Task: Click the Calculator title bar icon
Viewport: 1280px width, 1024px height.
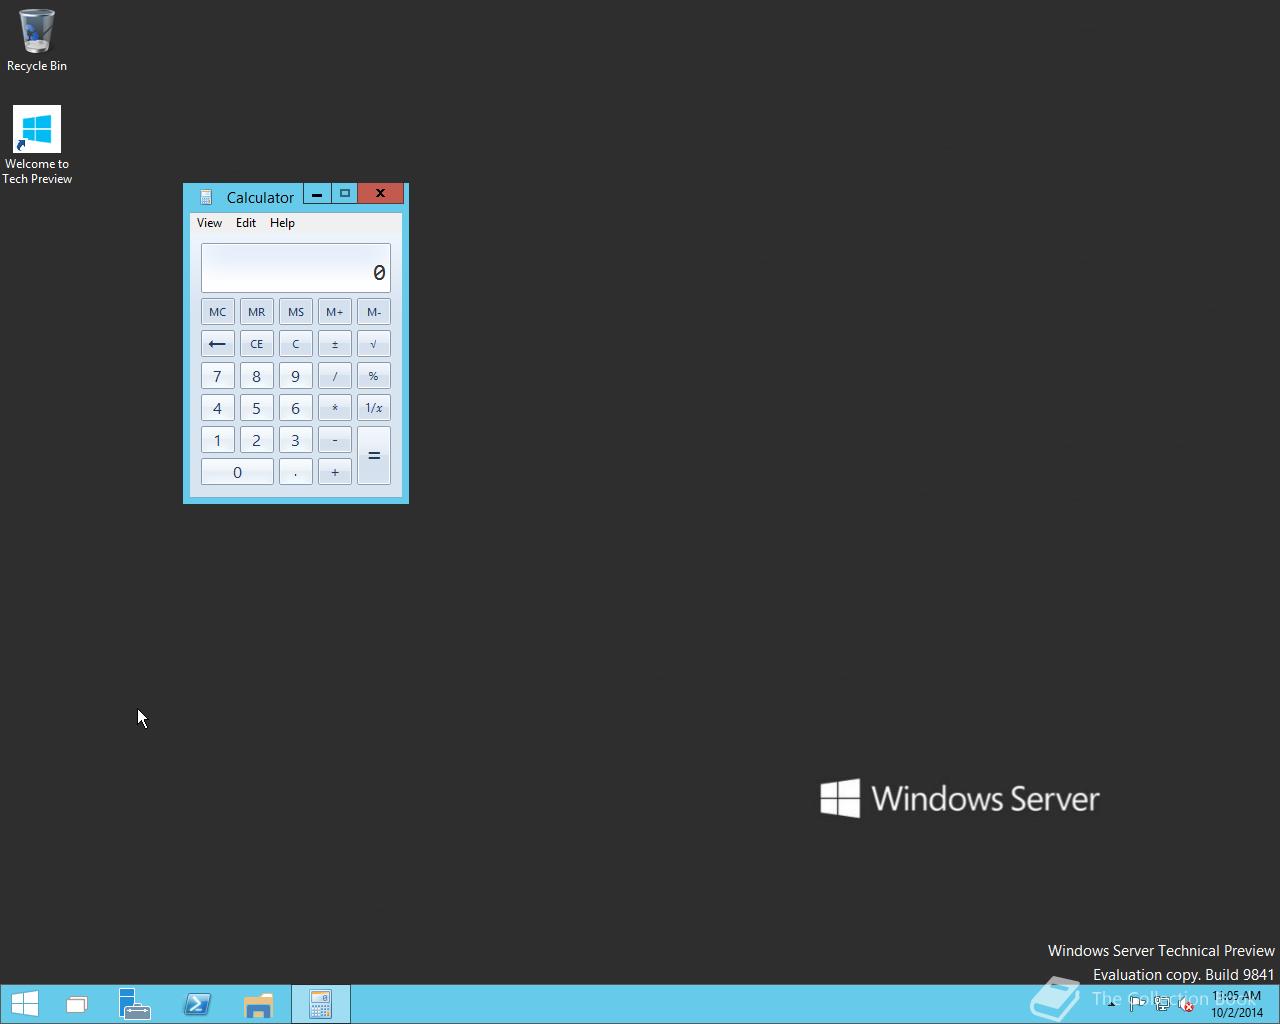Action: tap(206, 197)
